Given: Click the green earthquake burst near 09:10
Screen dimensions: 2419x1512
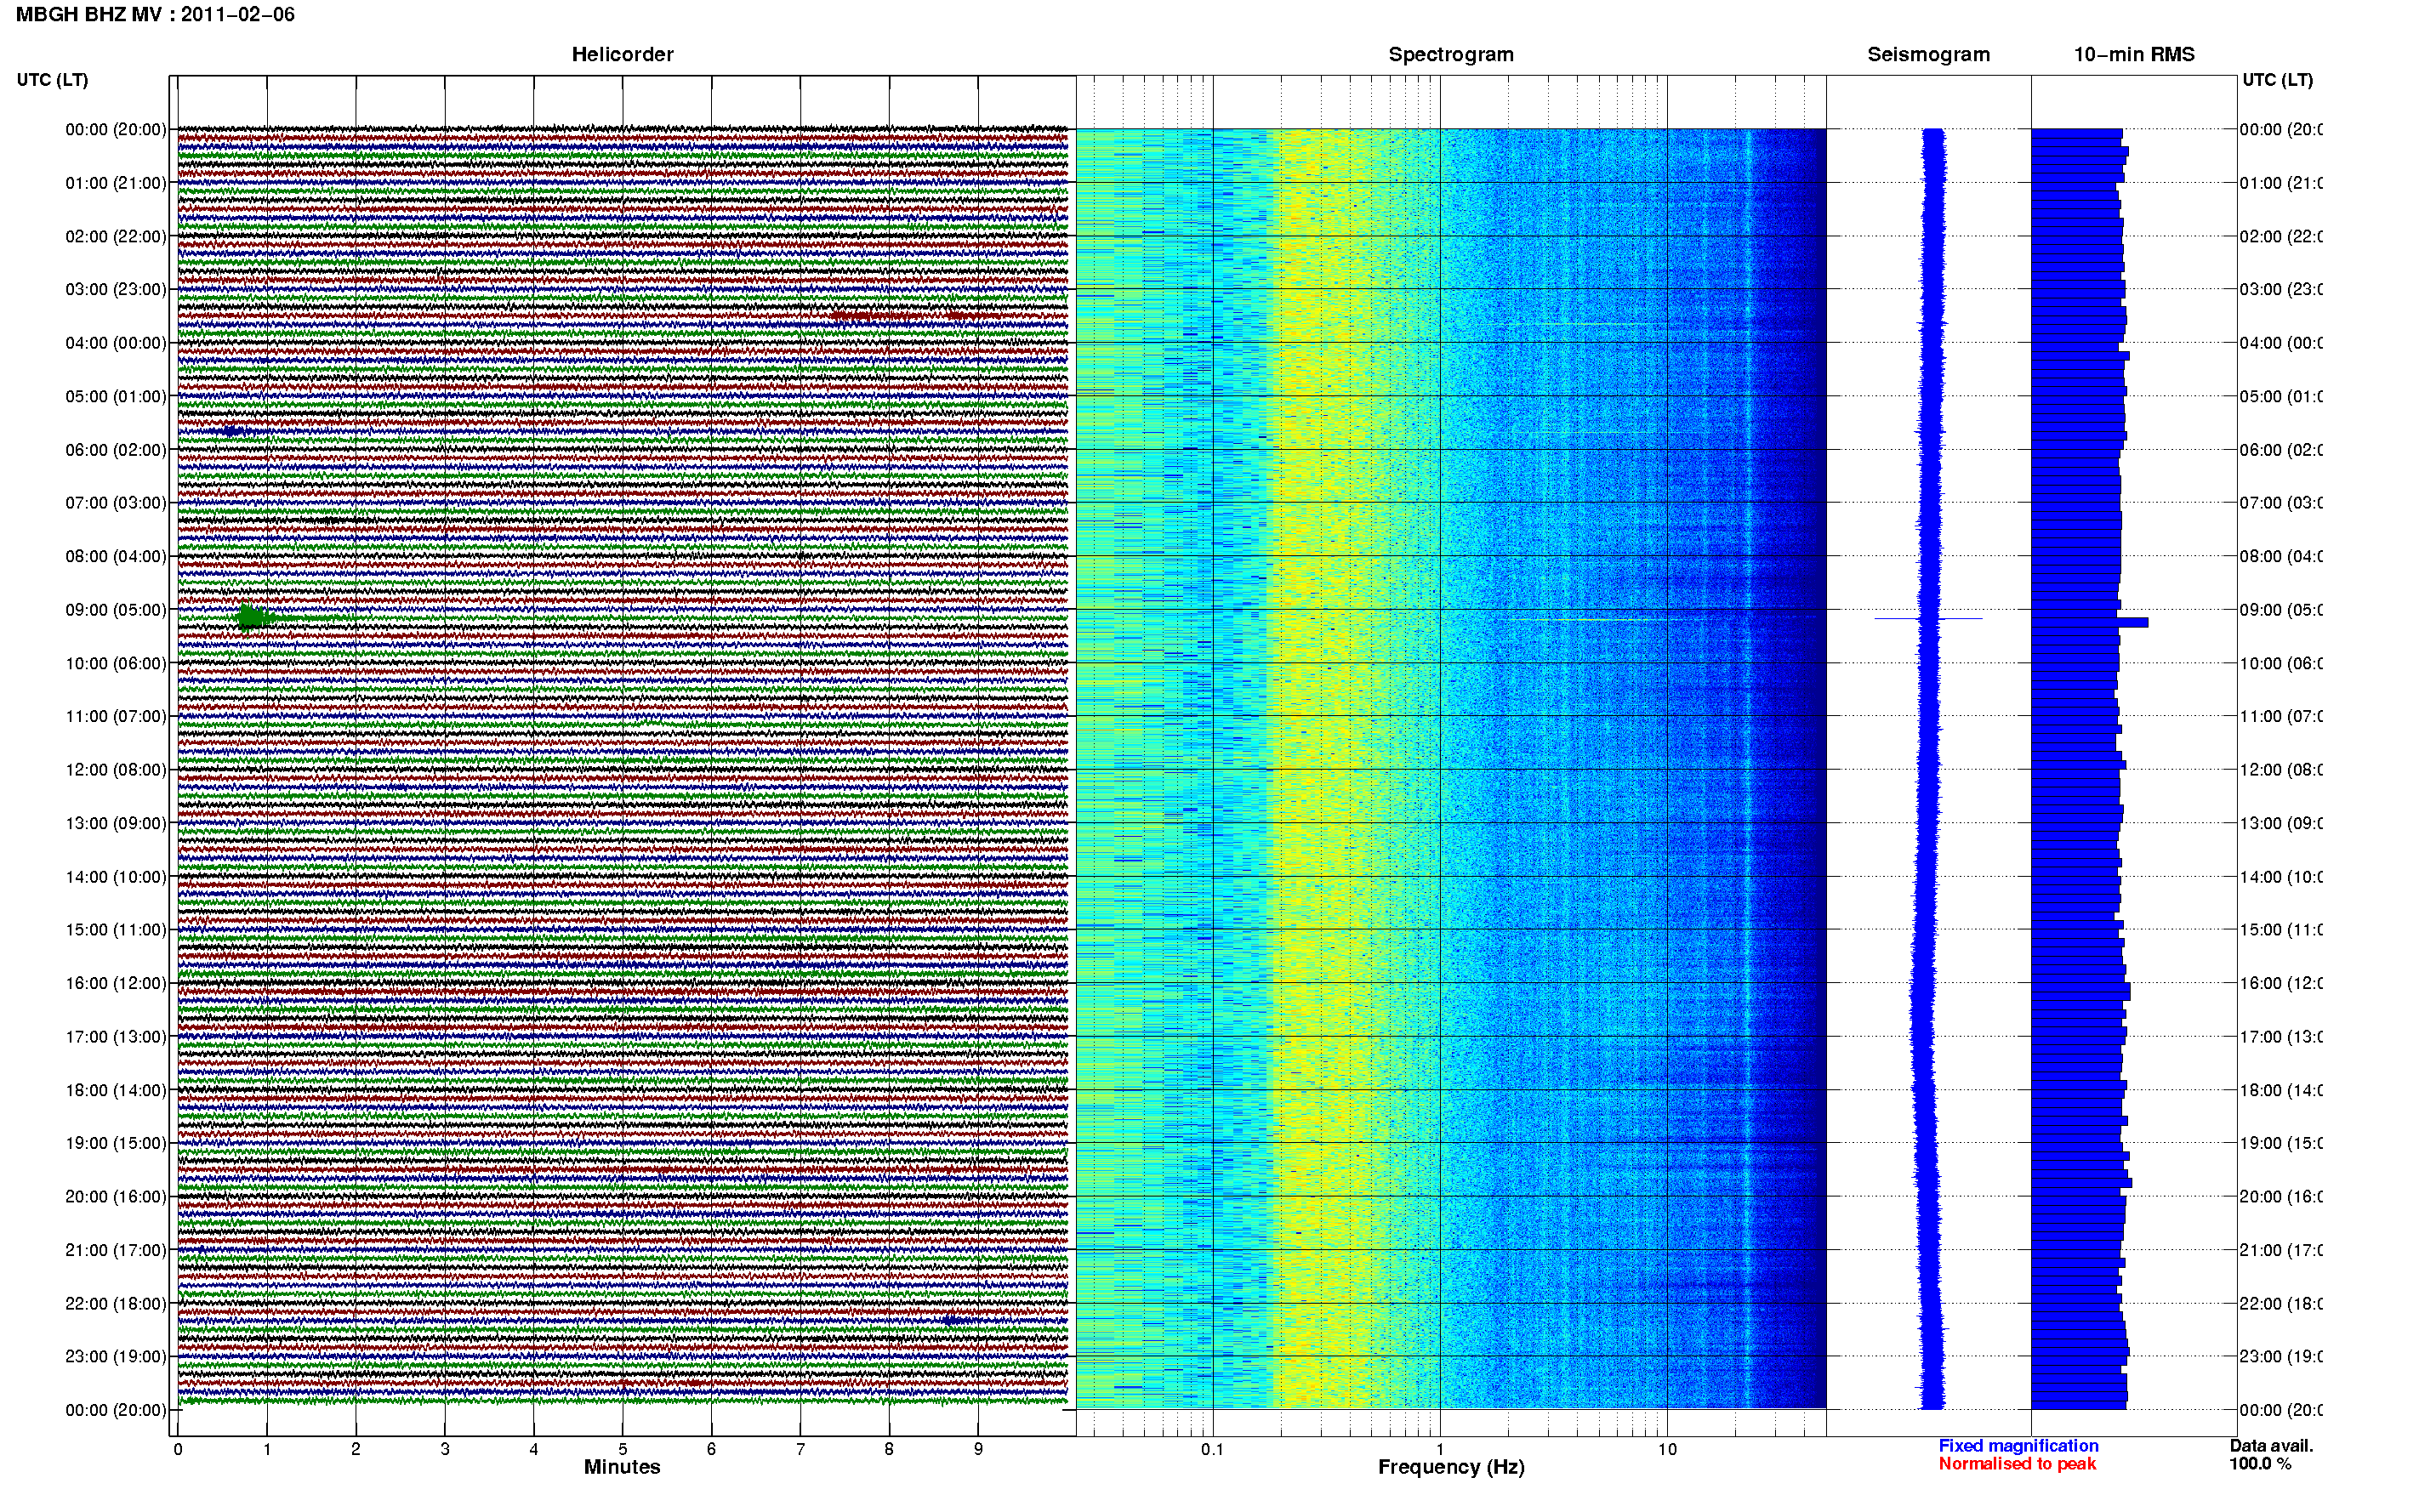Looking at the screenshot, I should pos(252,618).
